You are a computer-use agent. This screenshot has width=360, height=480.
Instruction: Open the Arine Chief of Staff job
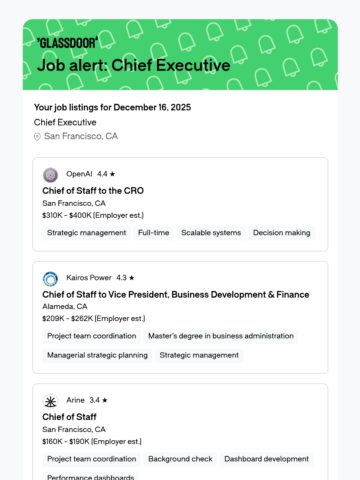[69, 417]
